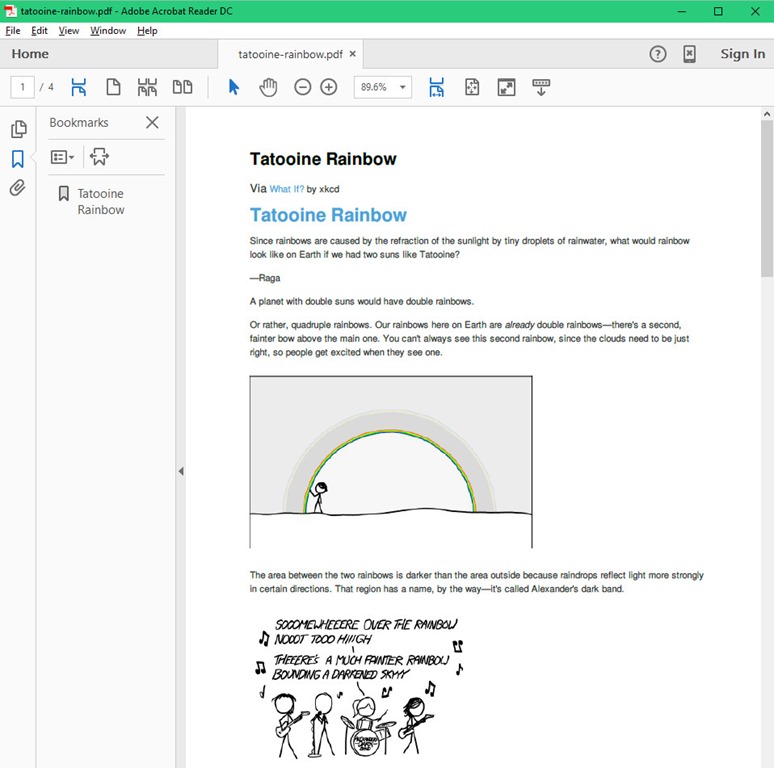Image resolution: width=774 pixels, height=768 pixels.
Task: Go to the Tatooine Rainbow bookmark
Action: pos(101,201)
